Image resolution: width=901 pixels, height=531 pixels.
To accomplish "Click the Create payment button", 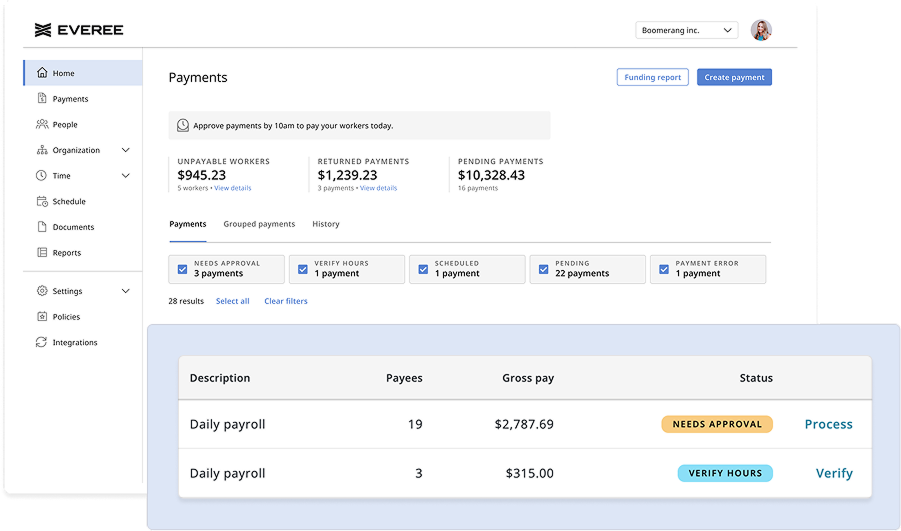I will click(734, 77).
